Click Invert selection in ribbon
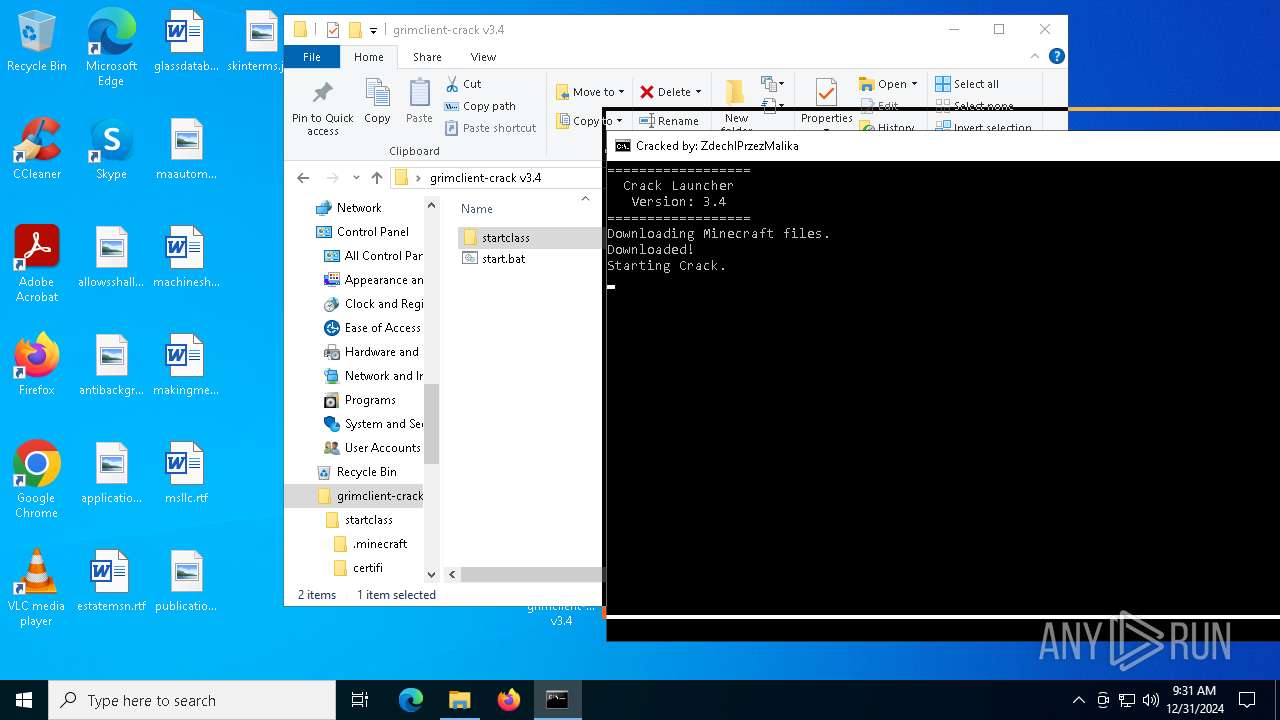This screenshot has height=720, width=1280. point(983,128)
